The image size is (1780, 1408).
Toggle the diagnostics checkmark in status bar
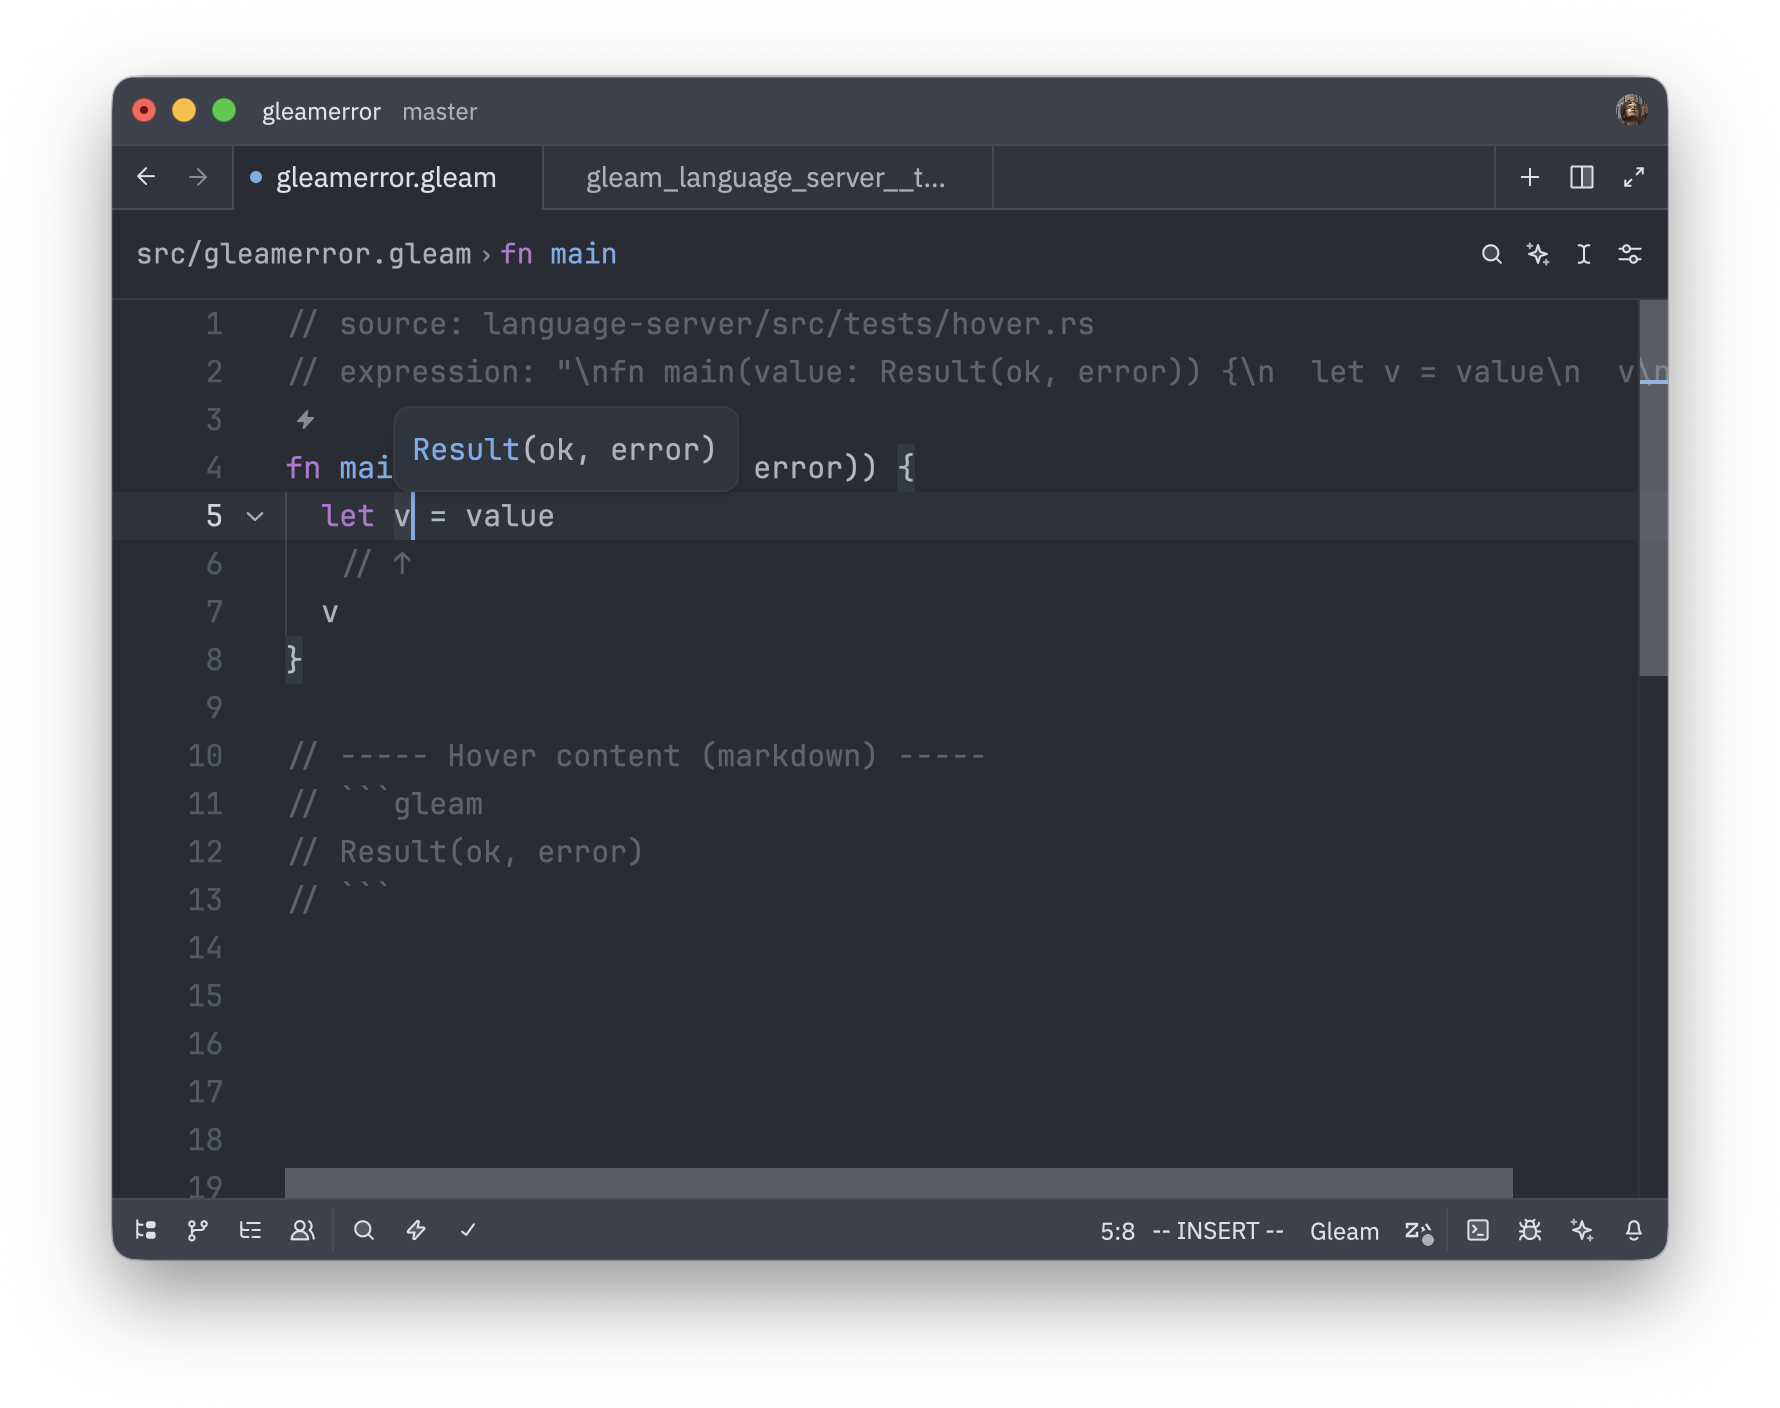point(468,1230)
